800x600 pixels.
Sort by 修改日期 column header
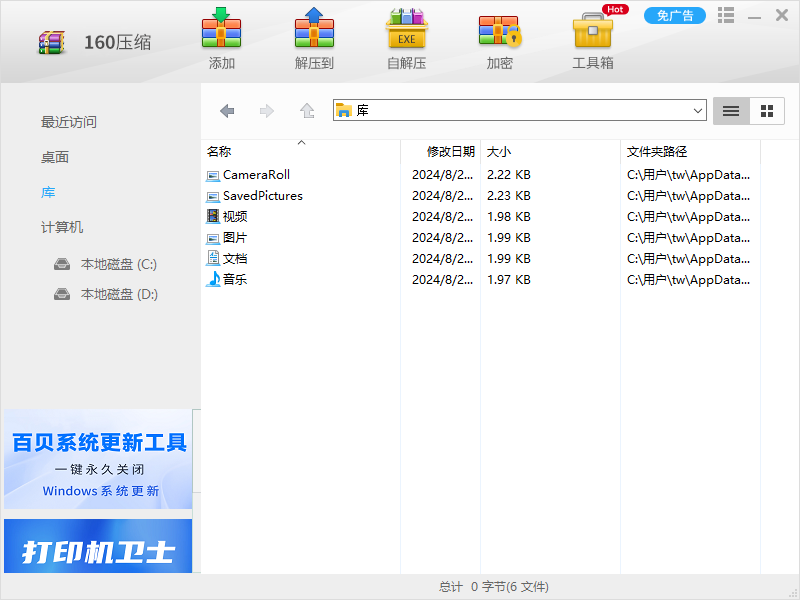click(x=441, y=152)
